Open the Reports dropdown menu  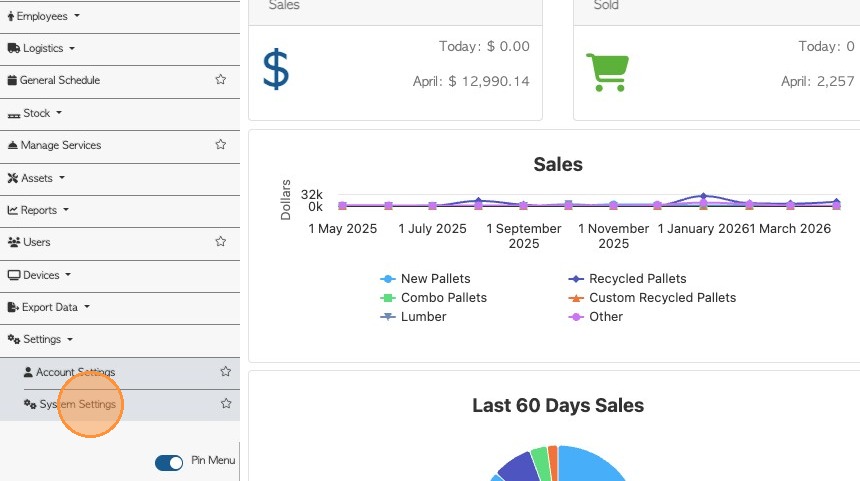(x=38, y=210)
